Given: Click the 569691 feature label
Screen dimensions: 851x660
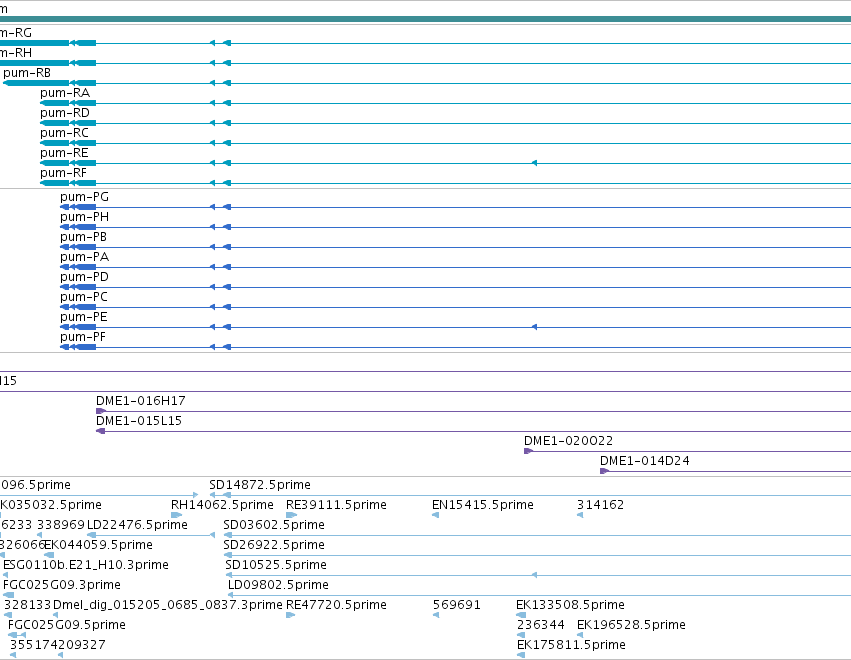Looking at the screenshot, I should coord(457,605).
